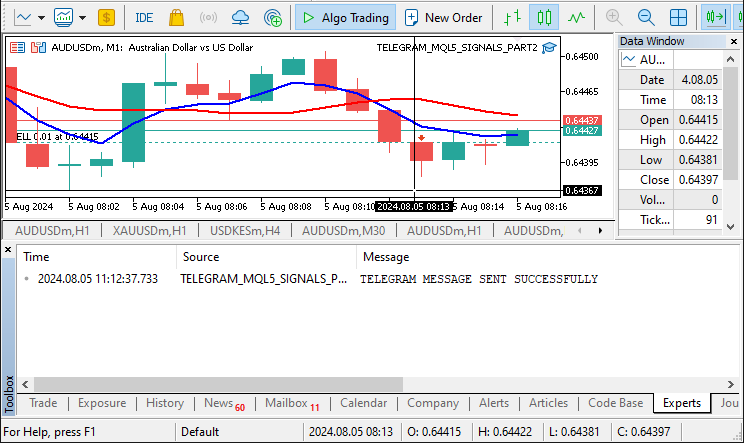Click the Time column header
Viewport: 744px width, 443px height.
click(97, 257)
